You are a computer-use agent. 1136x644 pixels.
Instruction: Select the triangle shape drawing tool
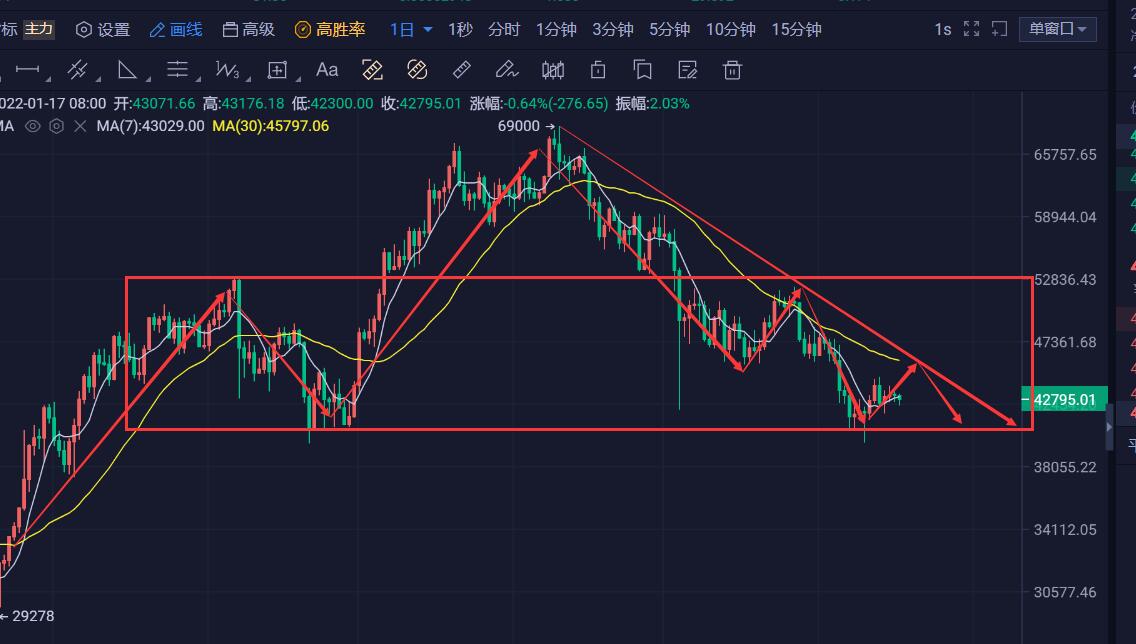(x=127, y=70)
